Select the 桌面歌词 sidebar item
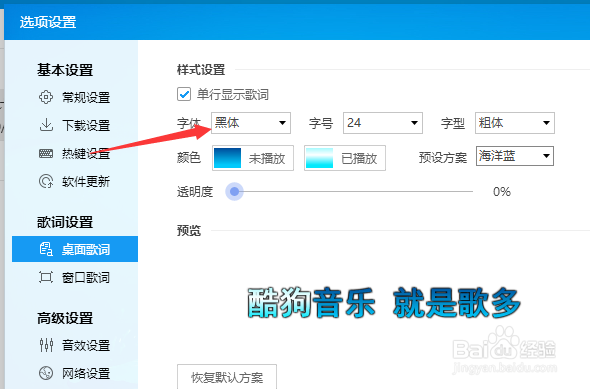The height and width of the screenshot is (389, 590). click(x=75, y=249)
